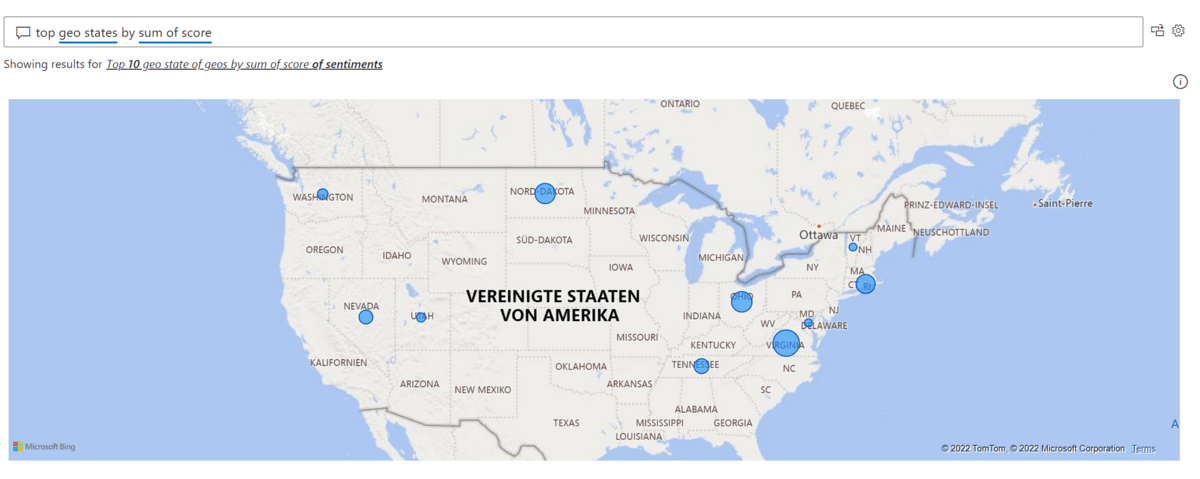Click underlined 'geo states' term in query

[x=88, y=33]
